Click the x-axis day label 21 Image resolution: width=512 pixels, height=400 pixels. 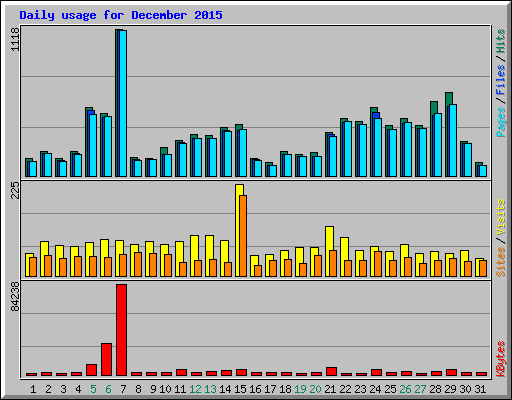330,389
